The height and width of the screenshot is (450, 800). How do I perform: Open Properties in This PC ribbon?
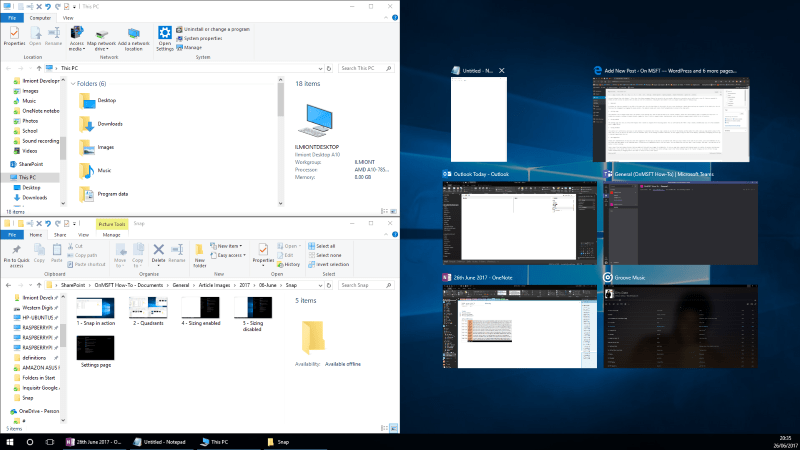[14, 36]
